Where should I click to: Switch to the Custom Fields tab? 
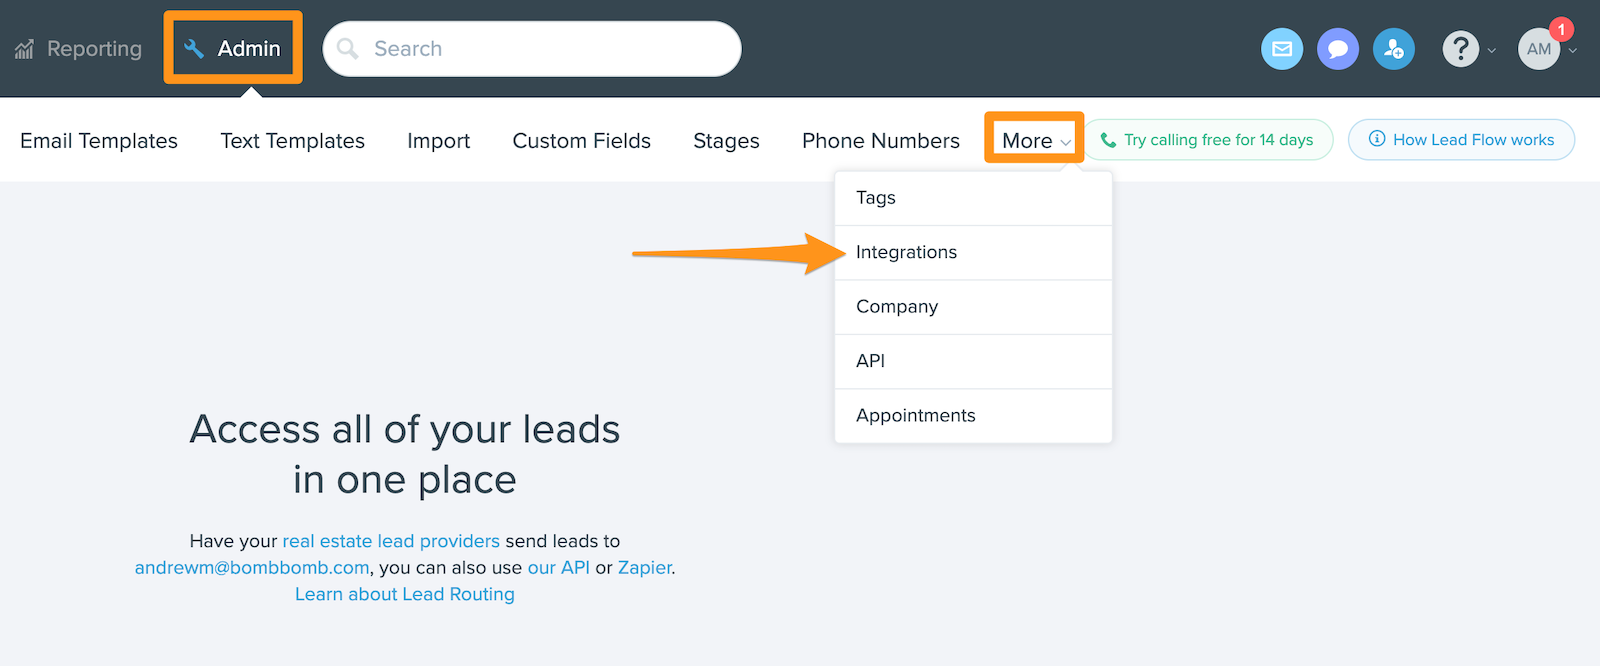point(582,141)
